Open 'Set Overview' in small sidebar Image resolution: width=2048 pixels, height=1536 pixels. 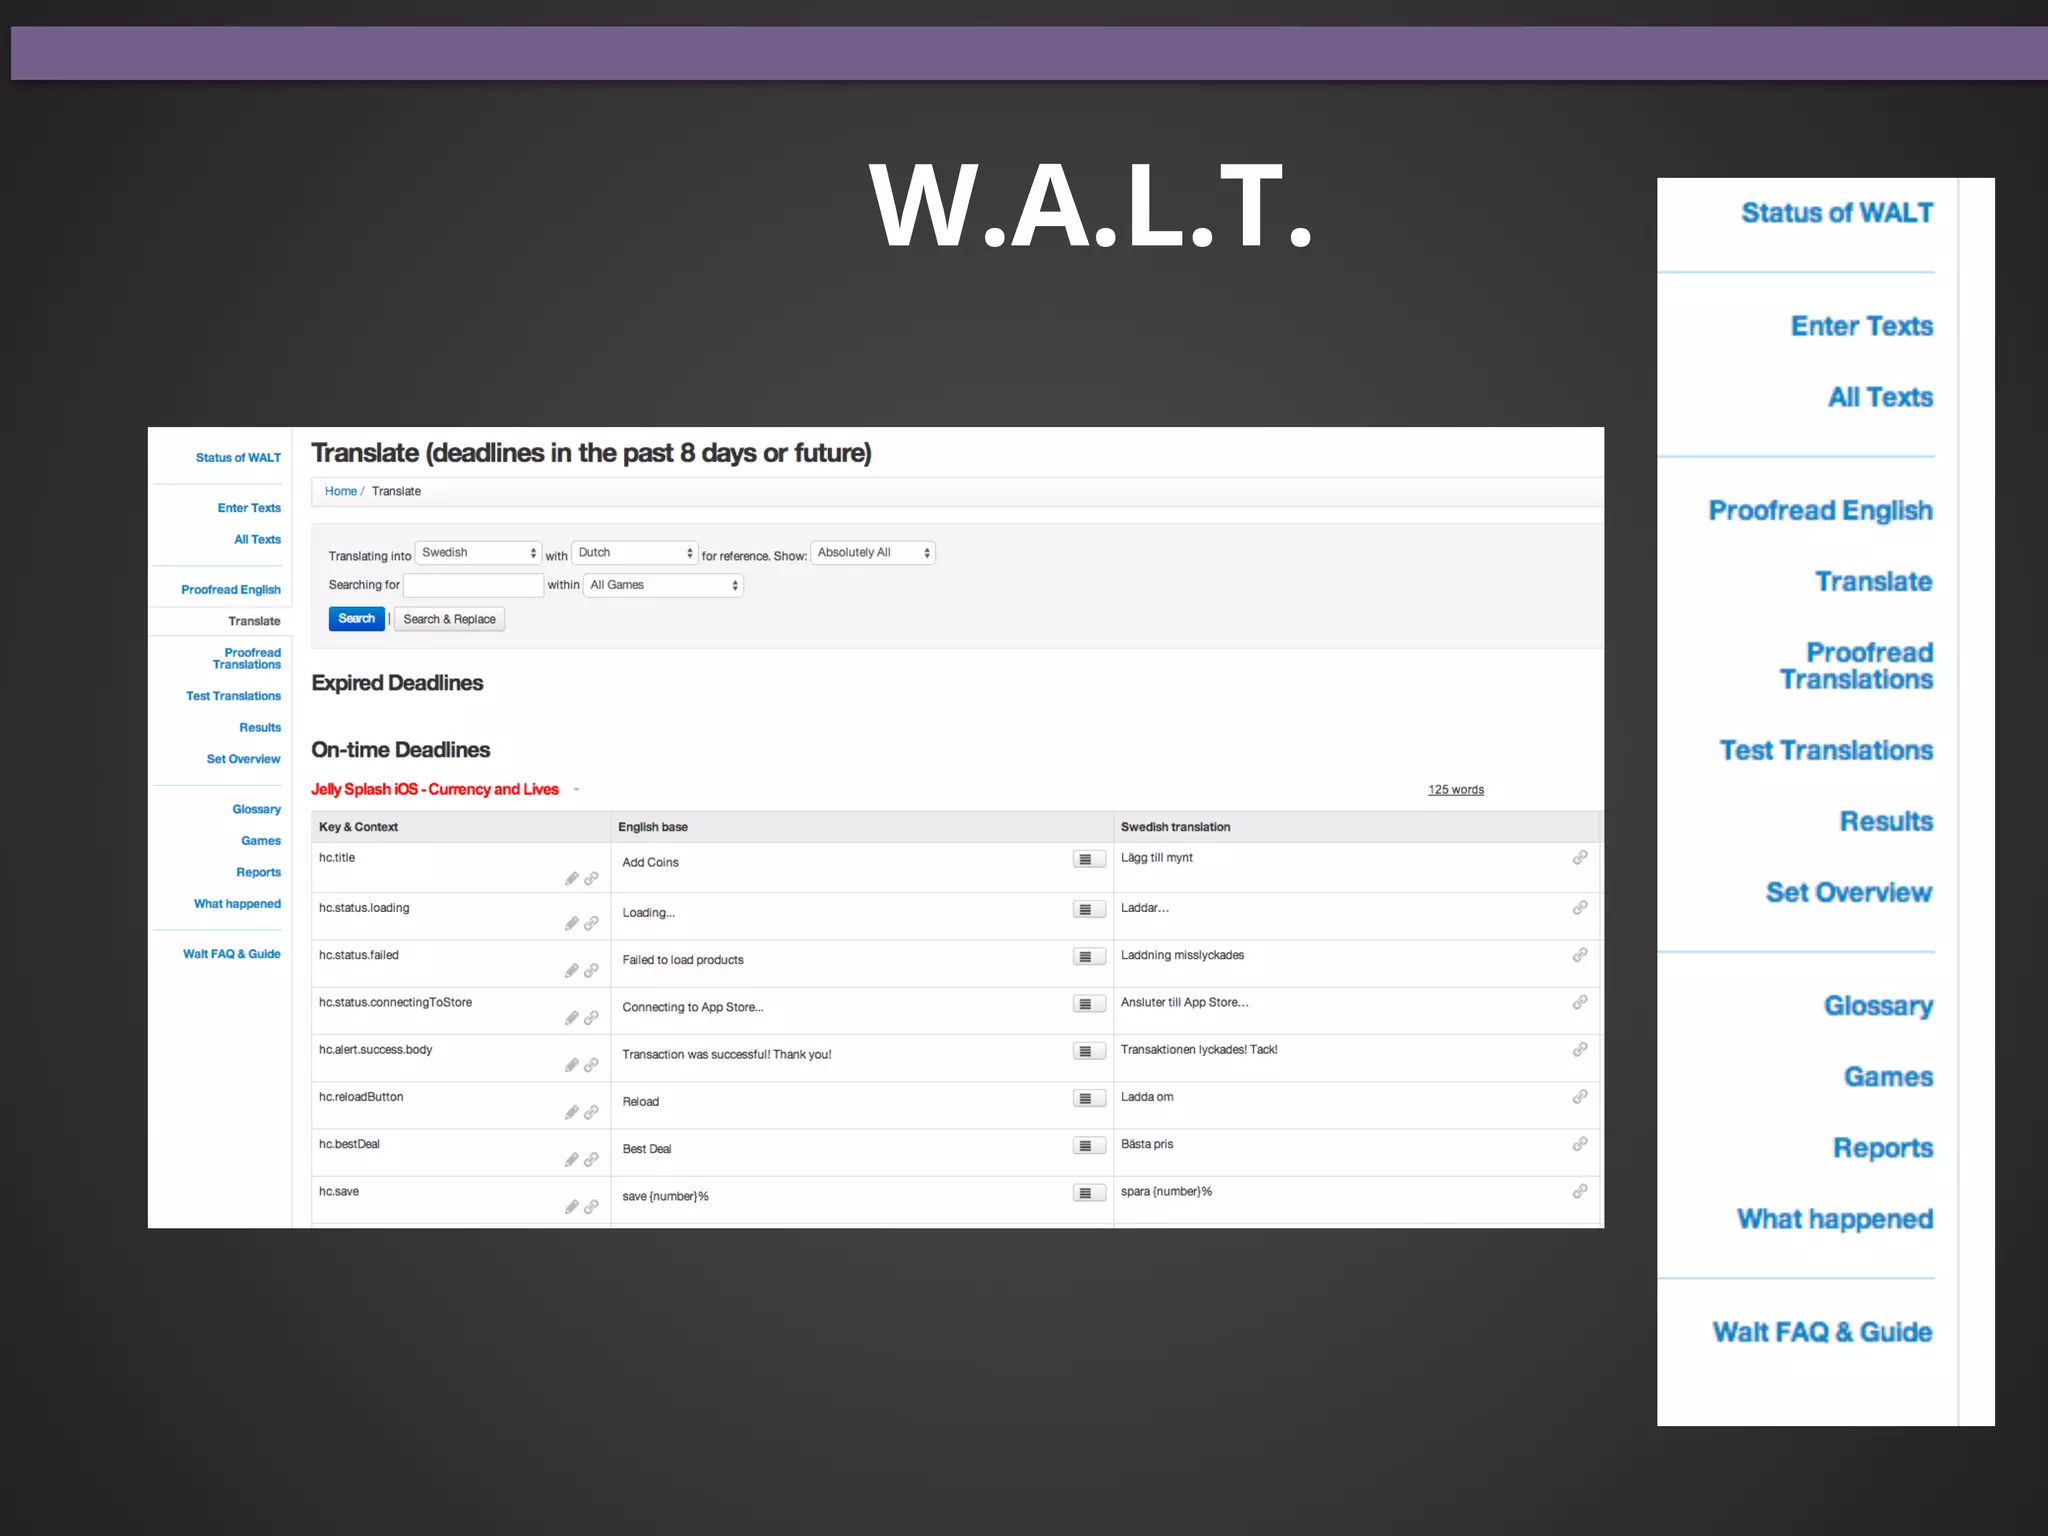coord(243,759)
